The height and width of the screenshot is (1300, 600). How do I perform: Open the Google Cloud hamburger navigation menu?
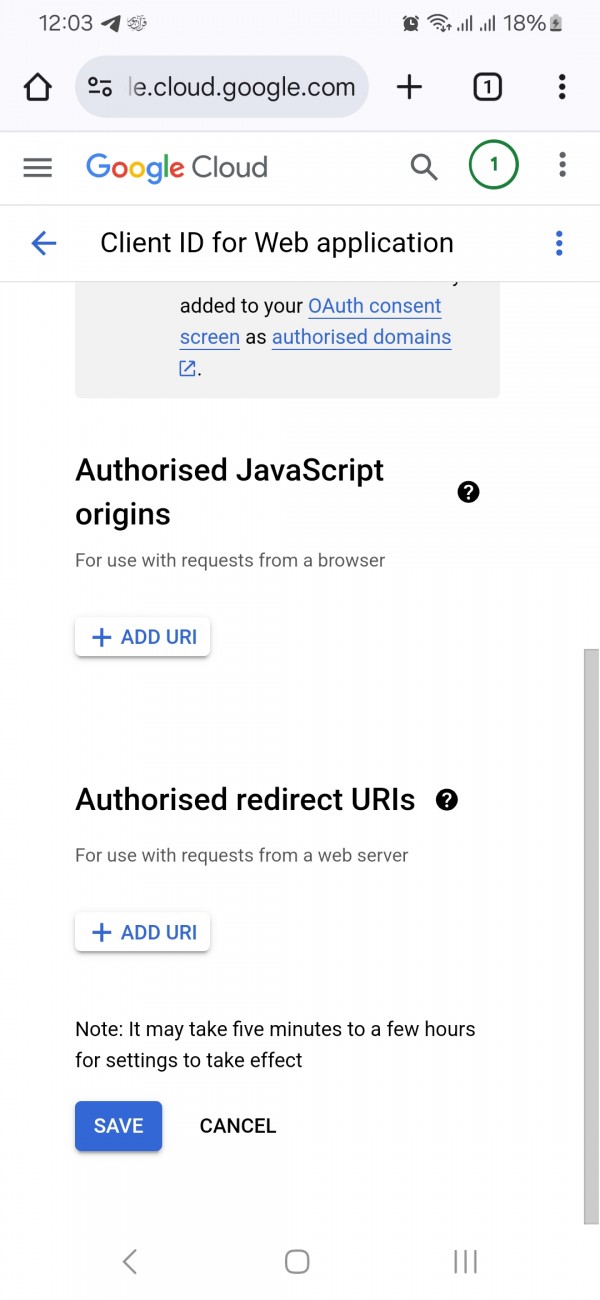[x=37, y=167]
